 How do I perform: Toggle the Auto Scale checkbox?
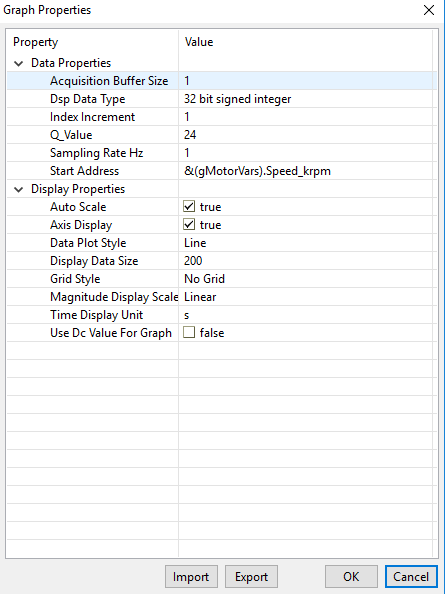(x=189, y=206)
